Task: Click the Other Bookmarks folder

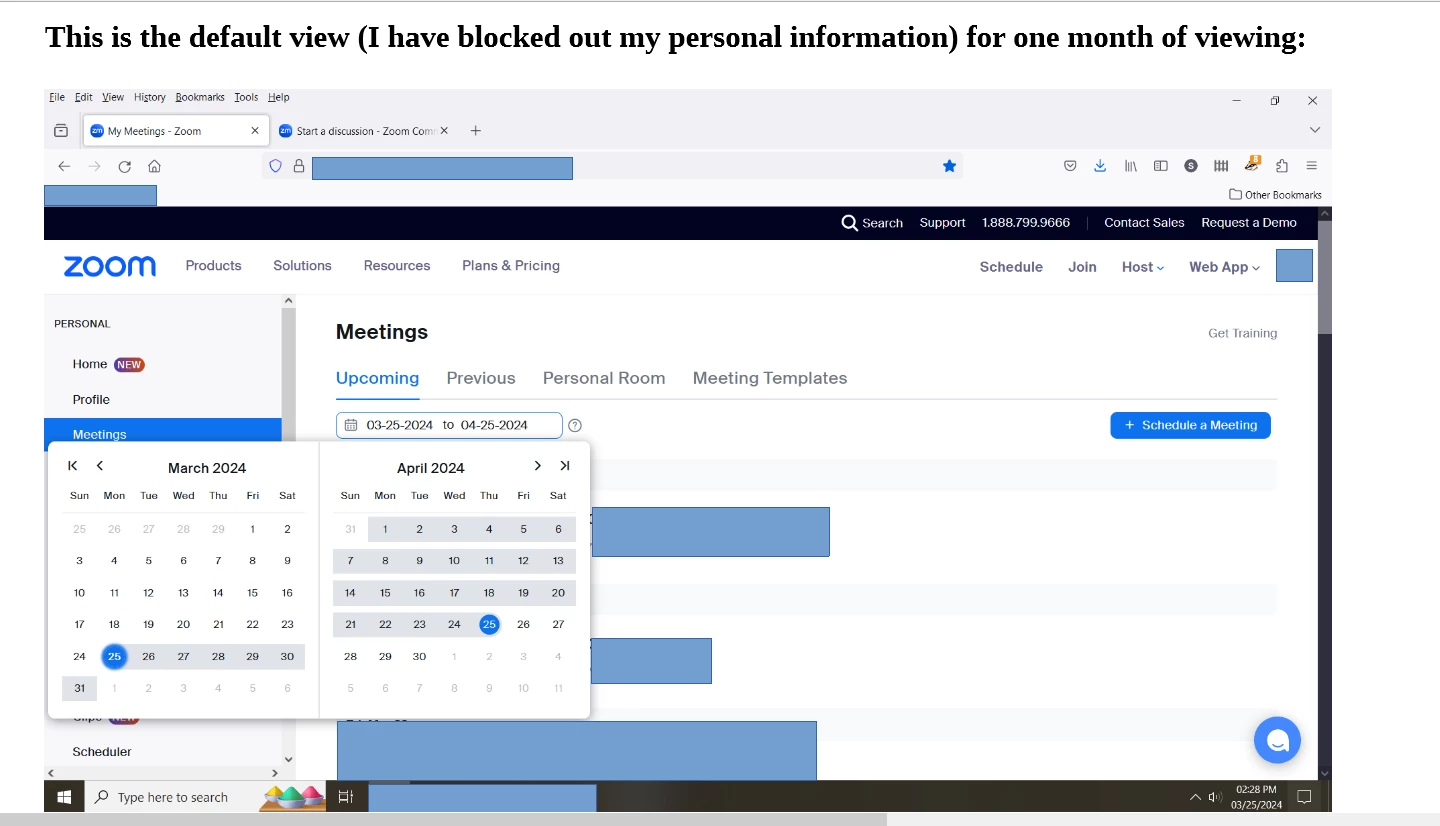Action: [x=1275, y=195]
